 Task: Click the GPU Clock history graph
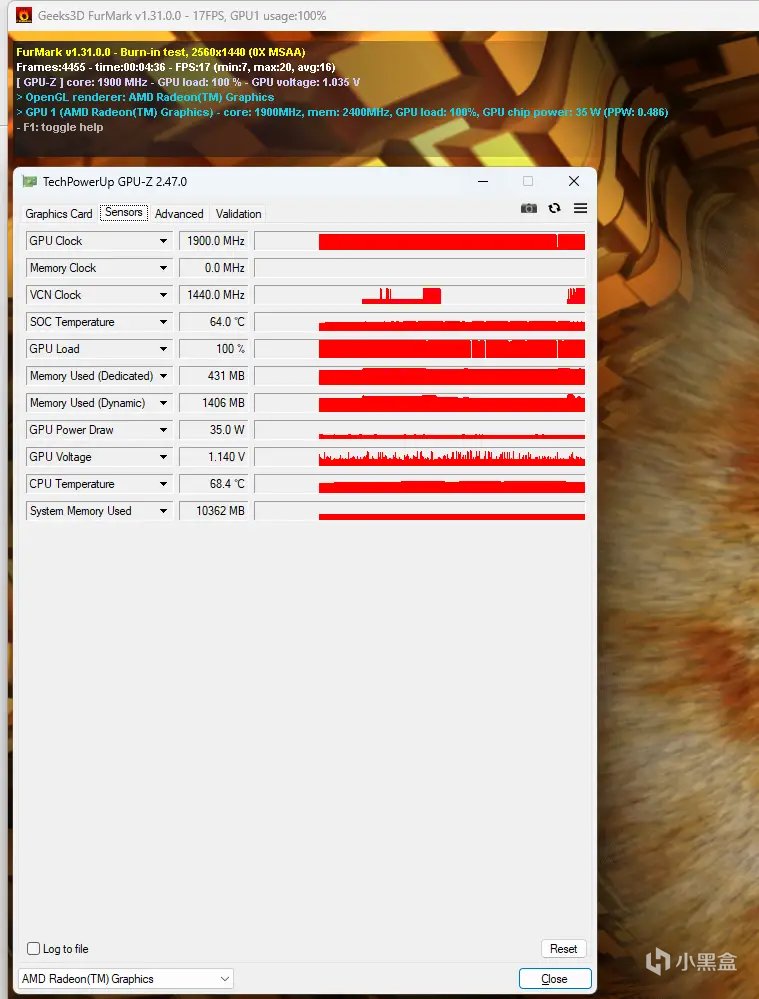pyautogui.click(x=419, y=241)
